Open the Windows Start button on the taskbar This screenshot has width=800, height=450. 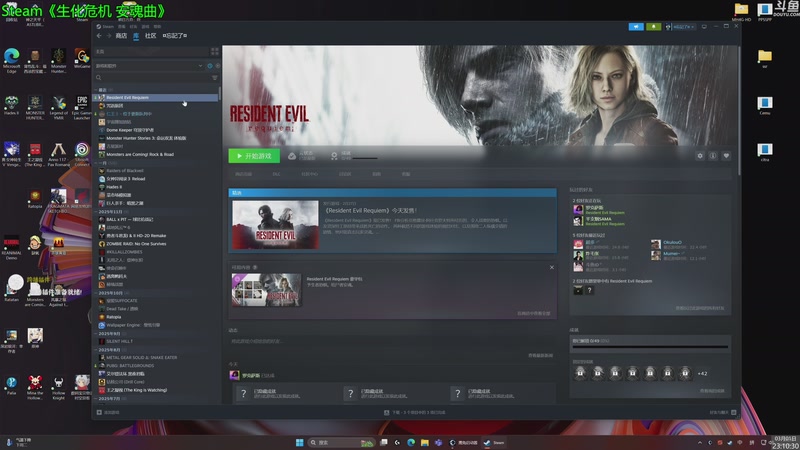coord(299,442)
